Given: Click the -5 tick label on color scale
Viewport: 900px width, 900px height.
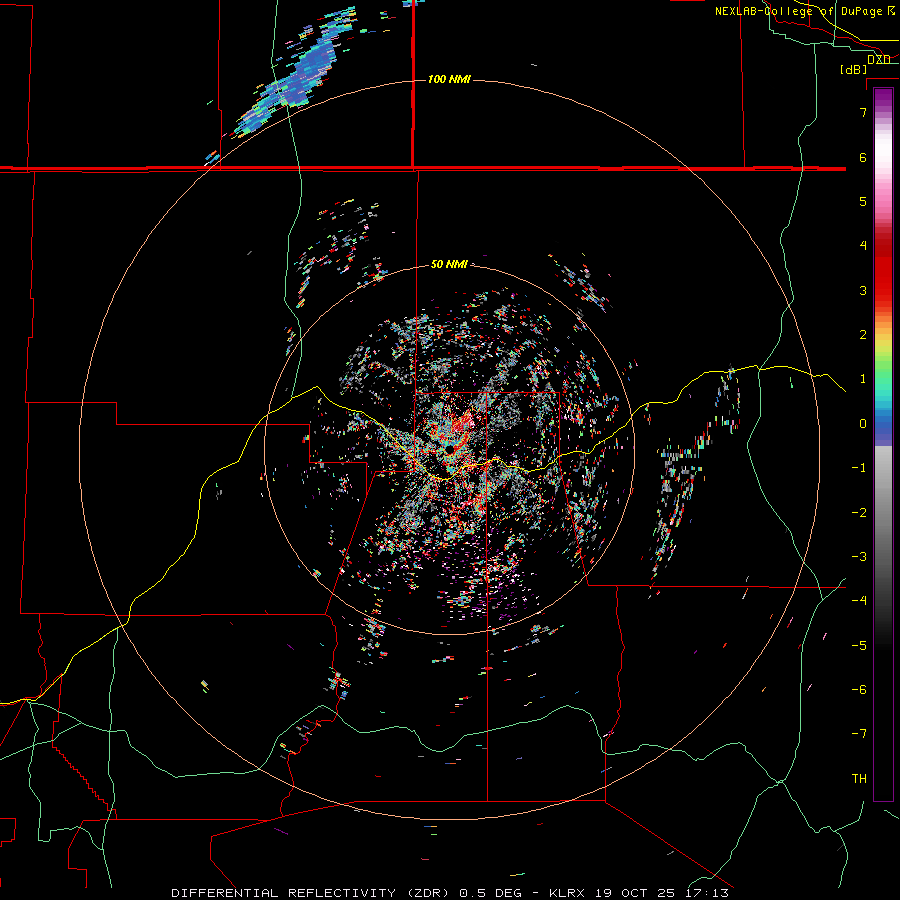Looking at the screenshot, I should [x=859, y=646].
